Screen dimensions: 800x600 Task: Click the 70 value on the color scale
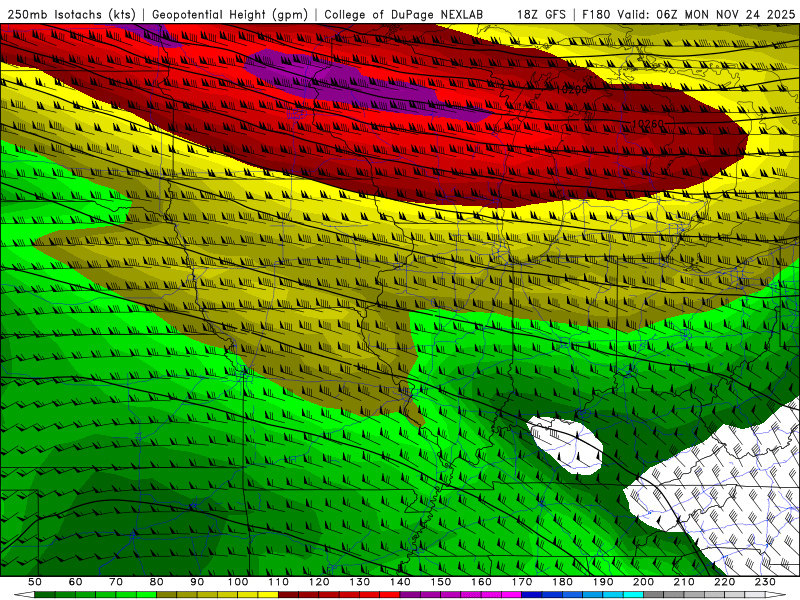[116, 582]
